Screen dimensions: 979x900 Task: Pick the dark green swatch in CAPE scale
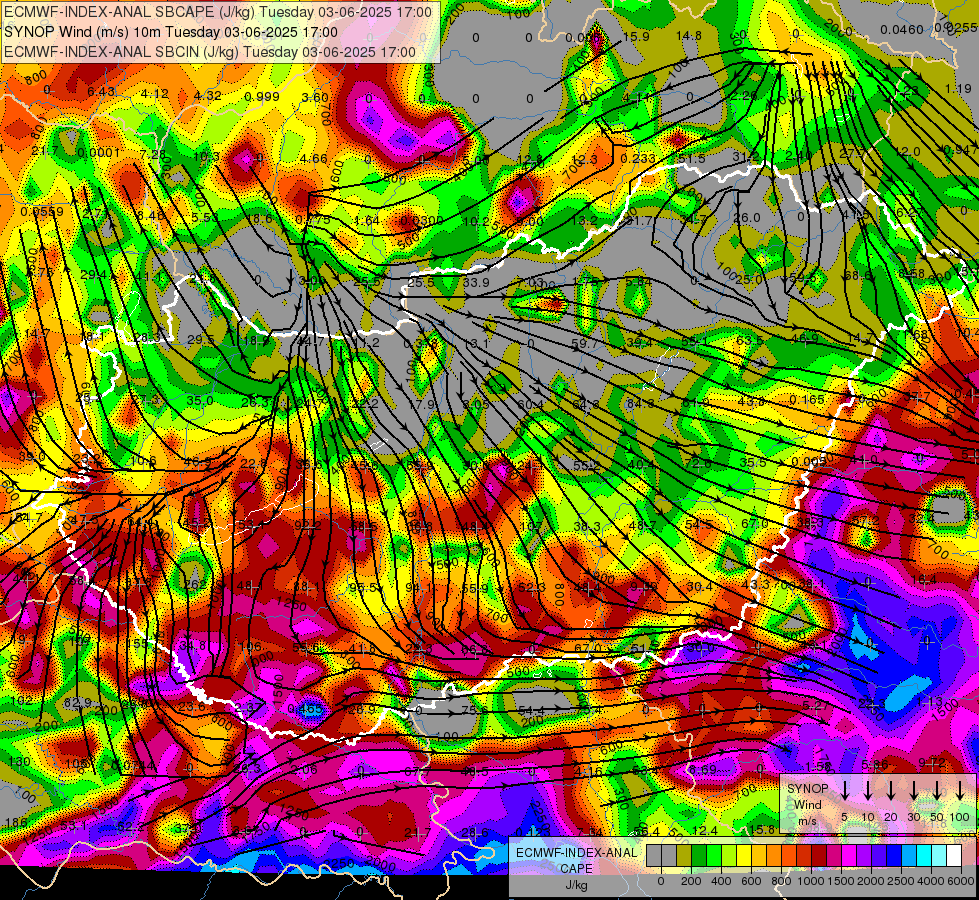(699, 856)
